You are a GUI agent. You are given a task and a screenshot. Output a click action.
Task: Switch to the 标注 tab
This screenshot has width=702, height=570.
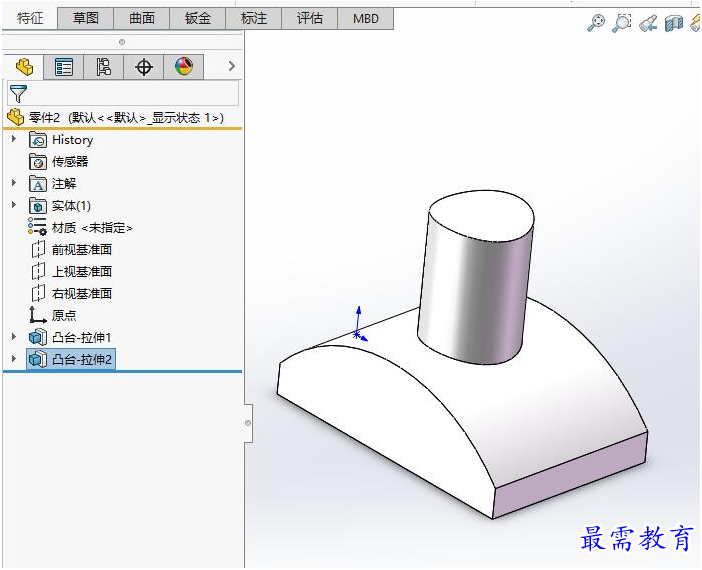(x=253, y=18)
